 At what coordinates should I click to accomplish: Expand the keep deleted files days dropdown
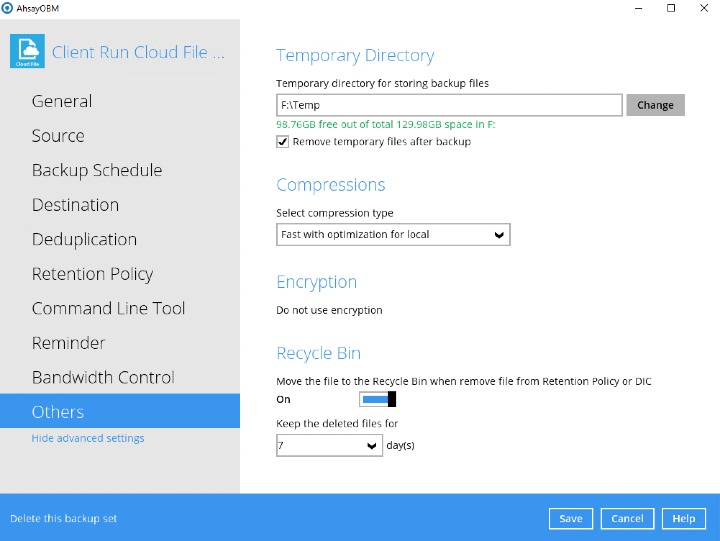329,446
